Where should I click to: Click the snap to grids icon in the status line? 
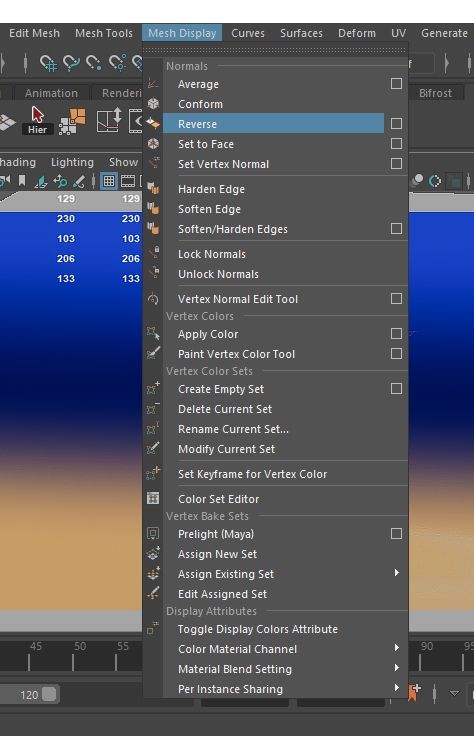click(x=48, y=63)
